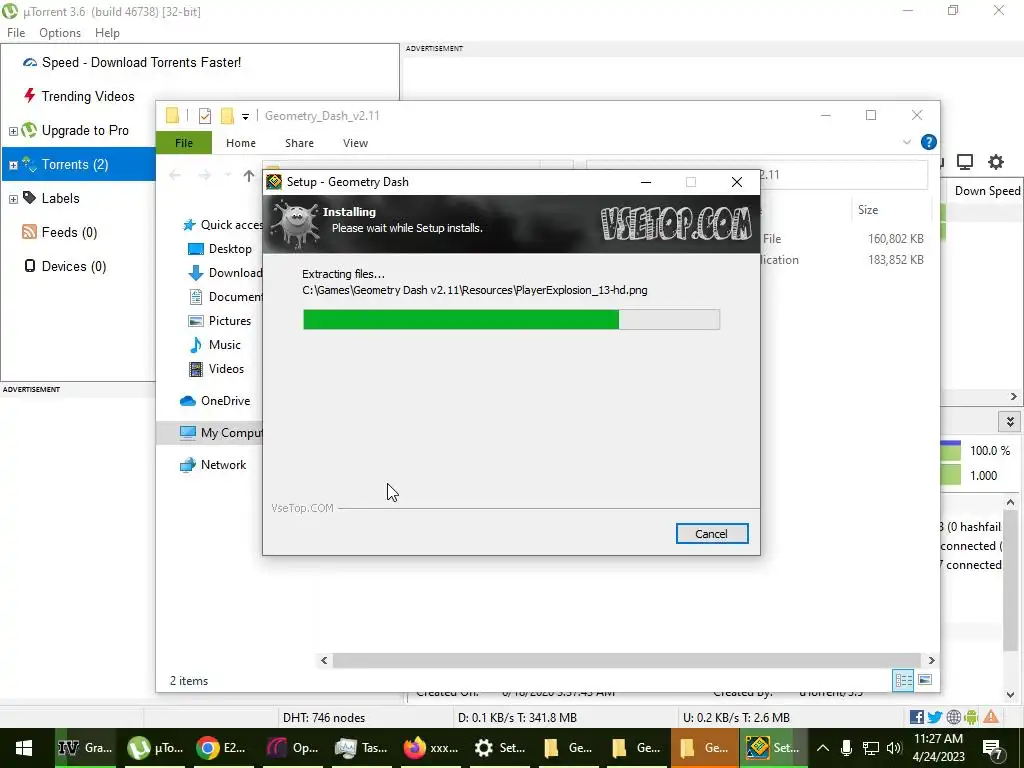Open the Quick Access Toolbar customize dropdown
This screenshot has width=1024, height=768.
tap(246, 116)
